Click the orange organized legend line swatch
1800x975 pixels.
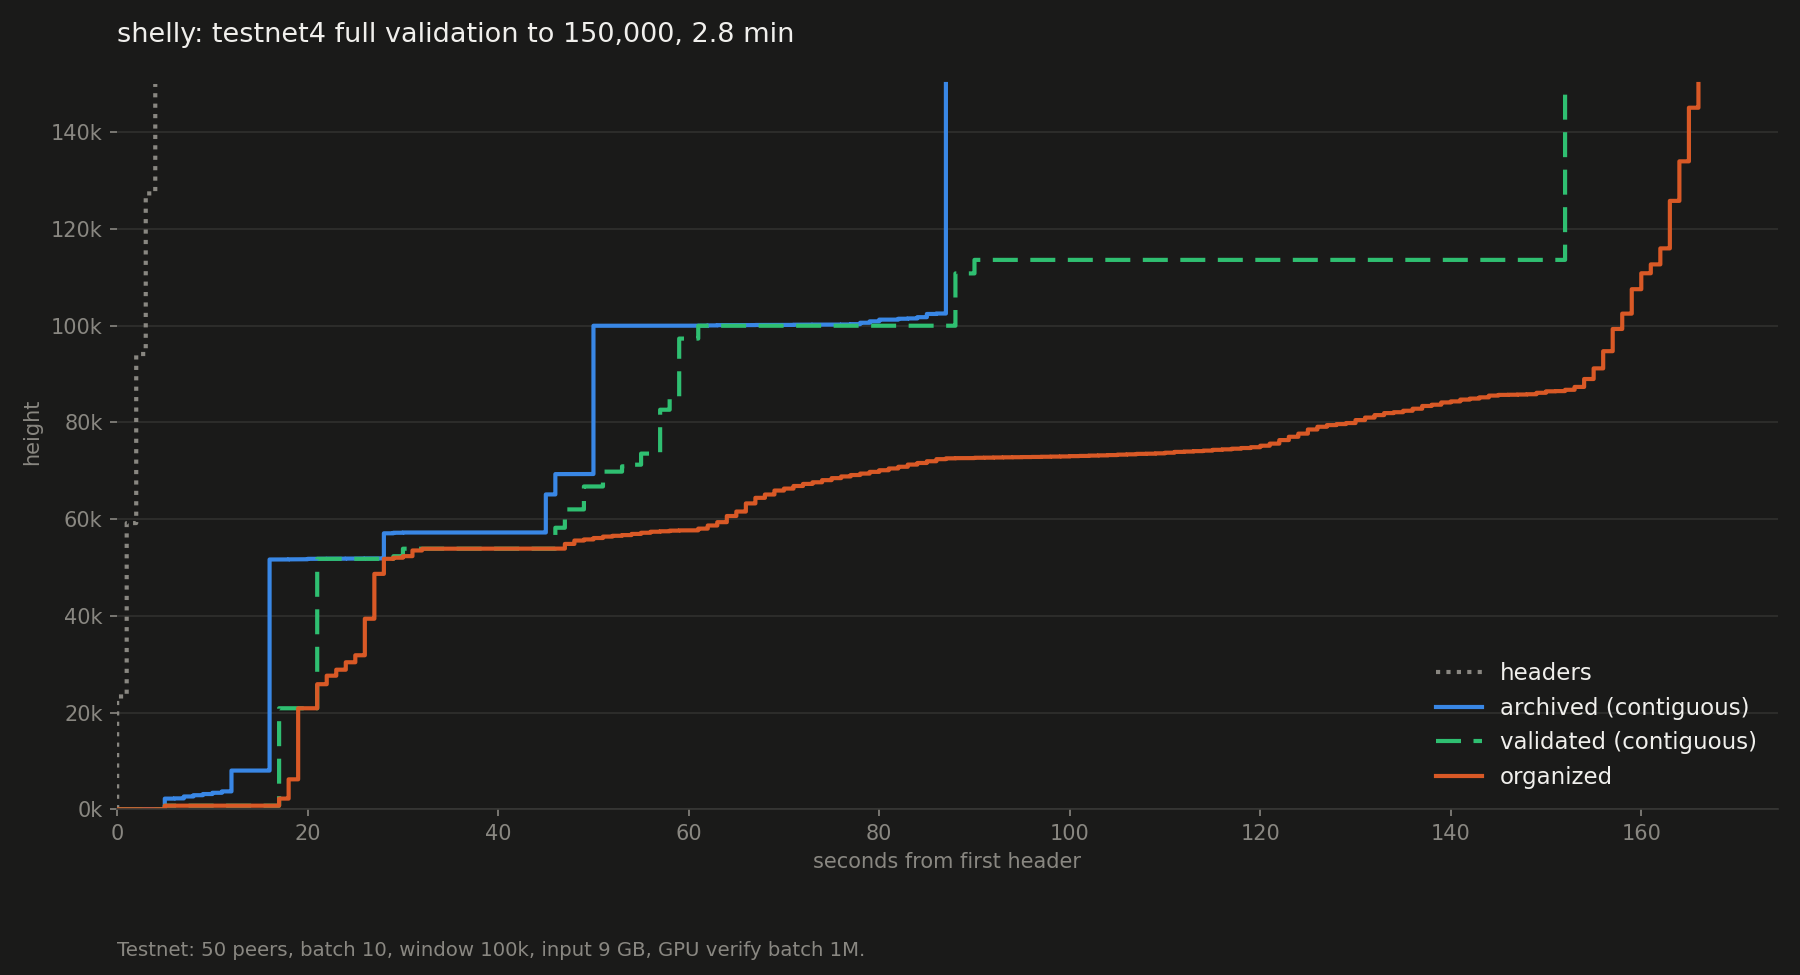[x=1459, y=776]
